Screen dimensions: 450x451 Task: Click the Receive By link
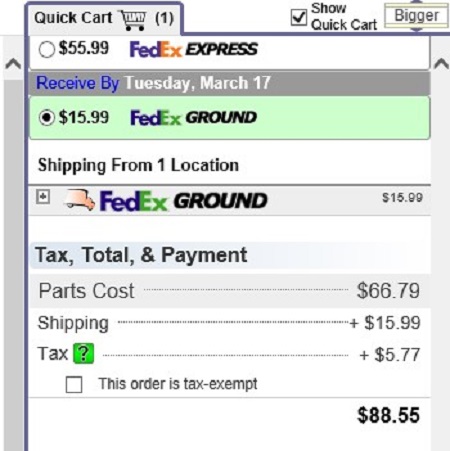[77, 83]
